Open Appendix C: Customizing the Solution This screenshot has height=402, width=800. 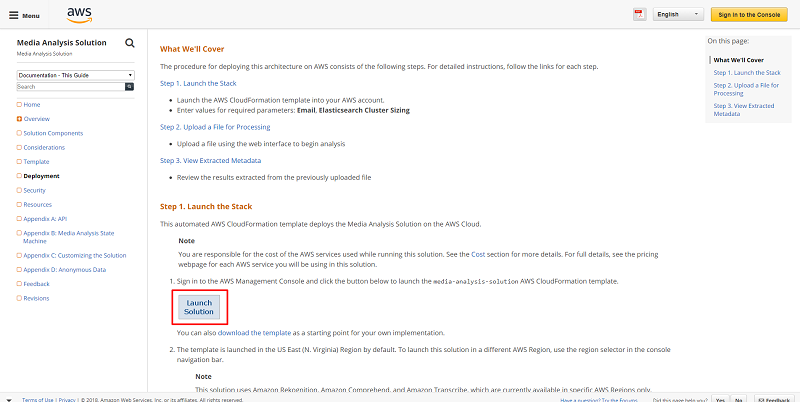74,256
